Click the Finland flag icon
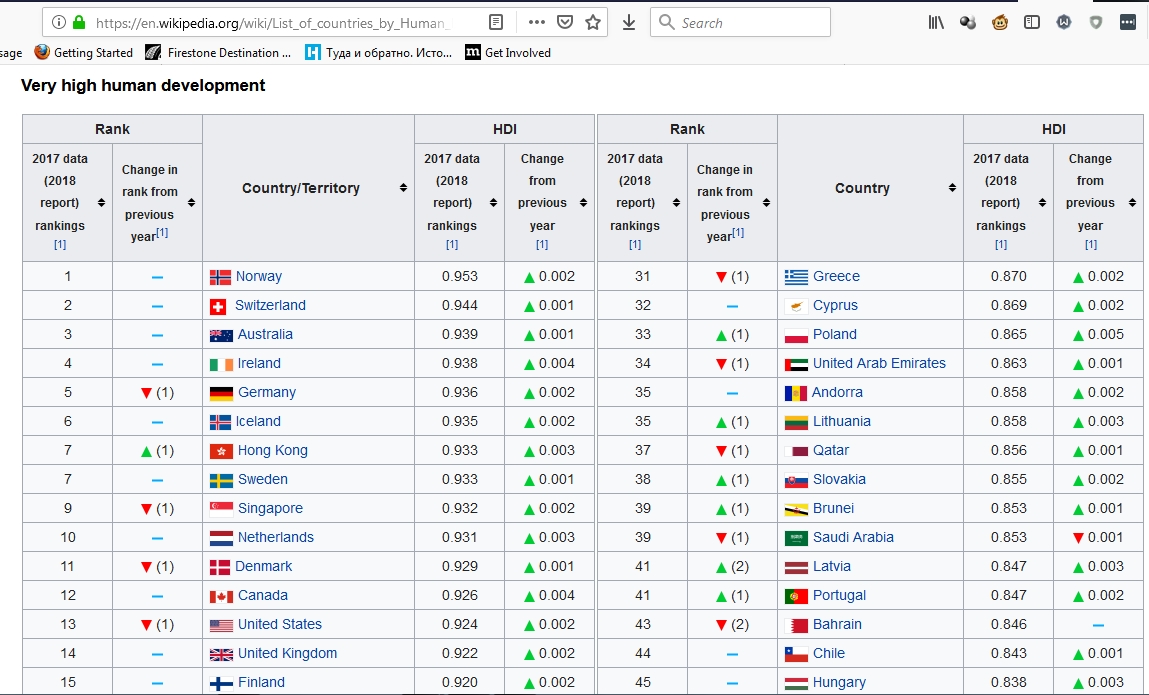This screenshot has width=1149, height=695. [x=221, y=683]
